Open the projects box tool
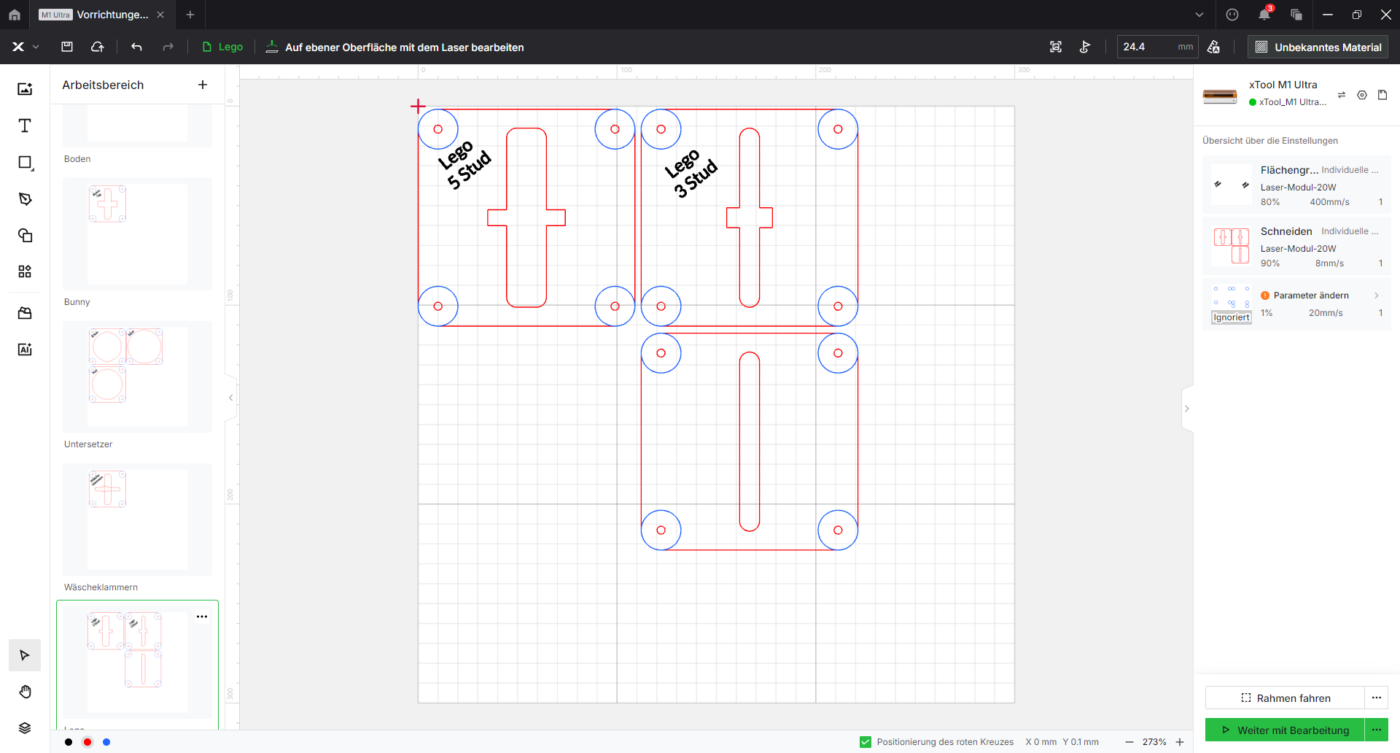The image size is (1400, 753). (x=25, y=313)
